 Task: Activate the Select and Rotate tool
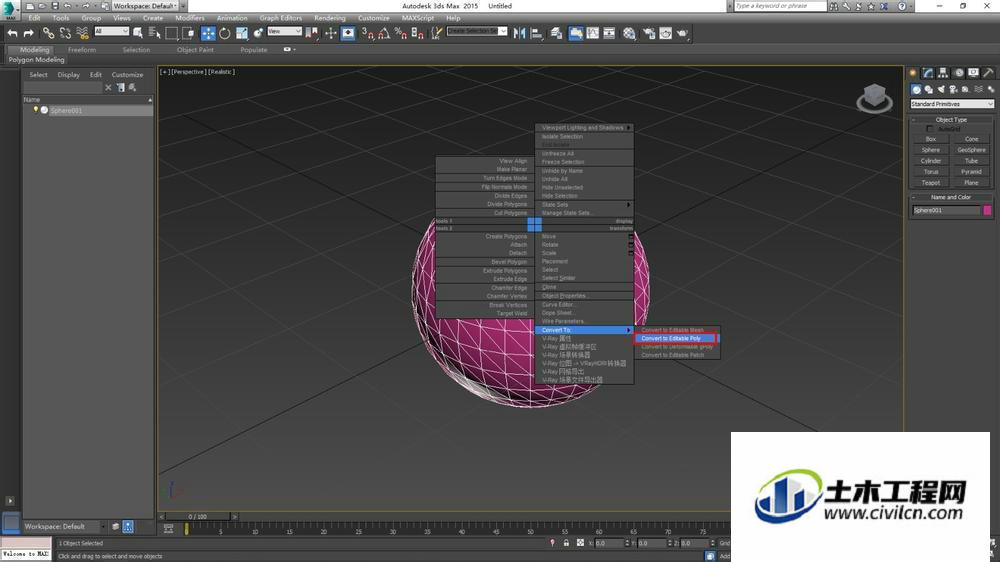click(224, 33)
